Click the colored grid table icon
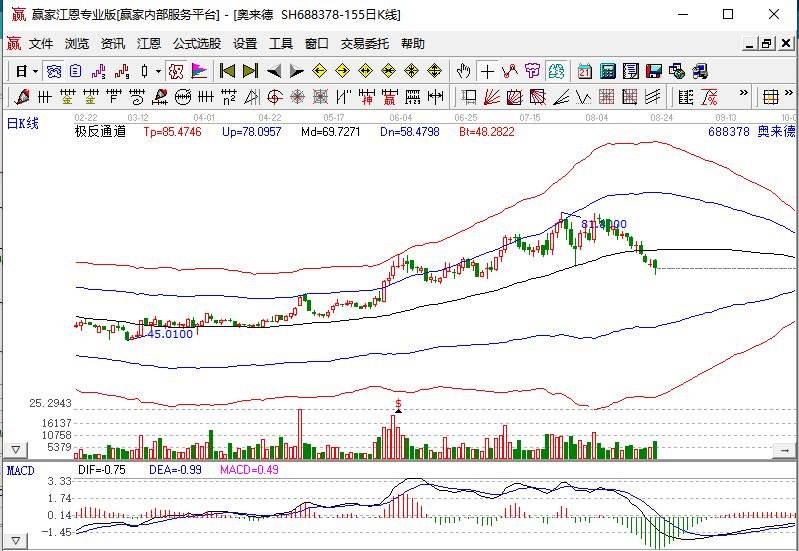The image size is (799, 551). click(770, 96)
